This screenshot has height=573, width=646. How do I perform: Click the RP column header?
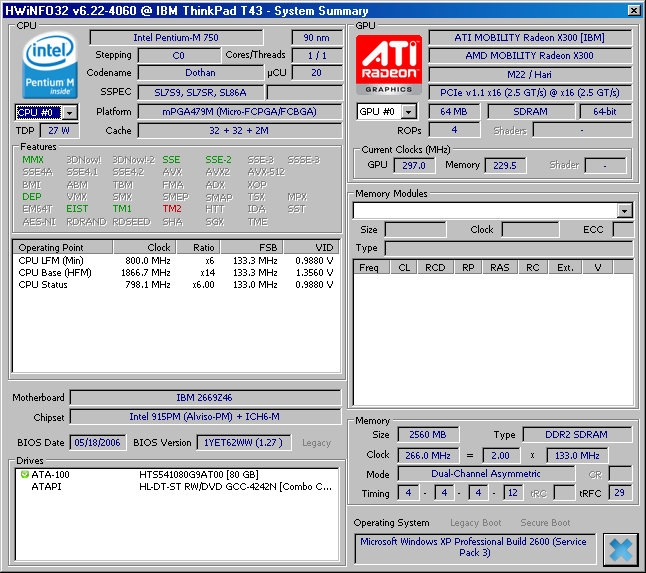pyautogui.click(x=468, y=268)
